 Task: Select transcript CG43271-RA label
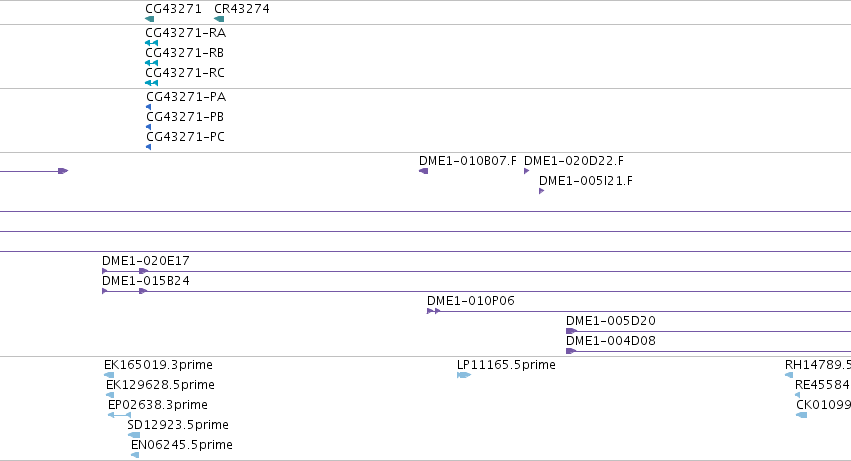coord(186,33)
